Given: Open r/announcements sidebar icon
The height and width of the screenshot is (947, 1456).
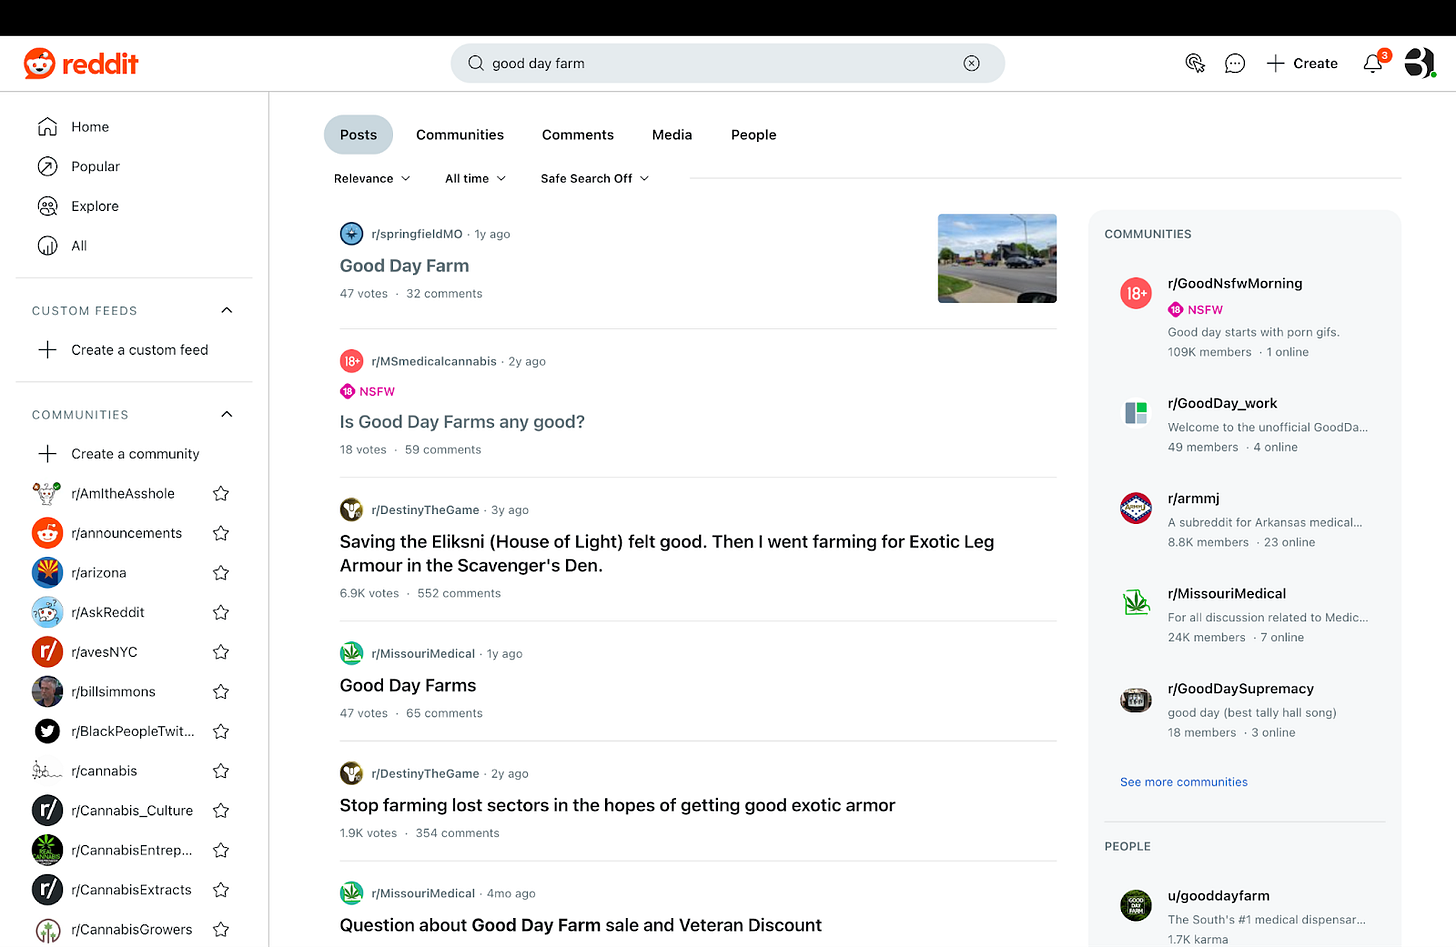Looking at the screenshot, I should 47,533.
